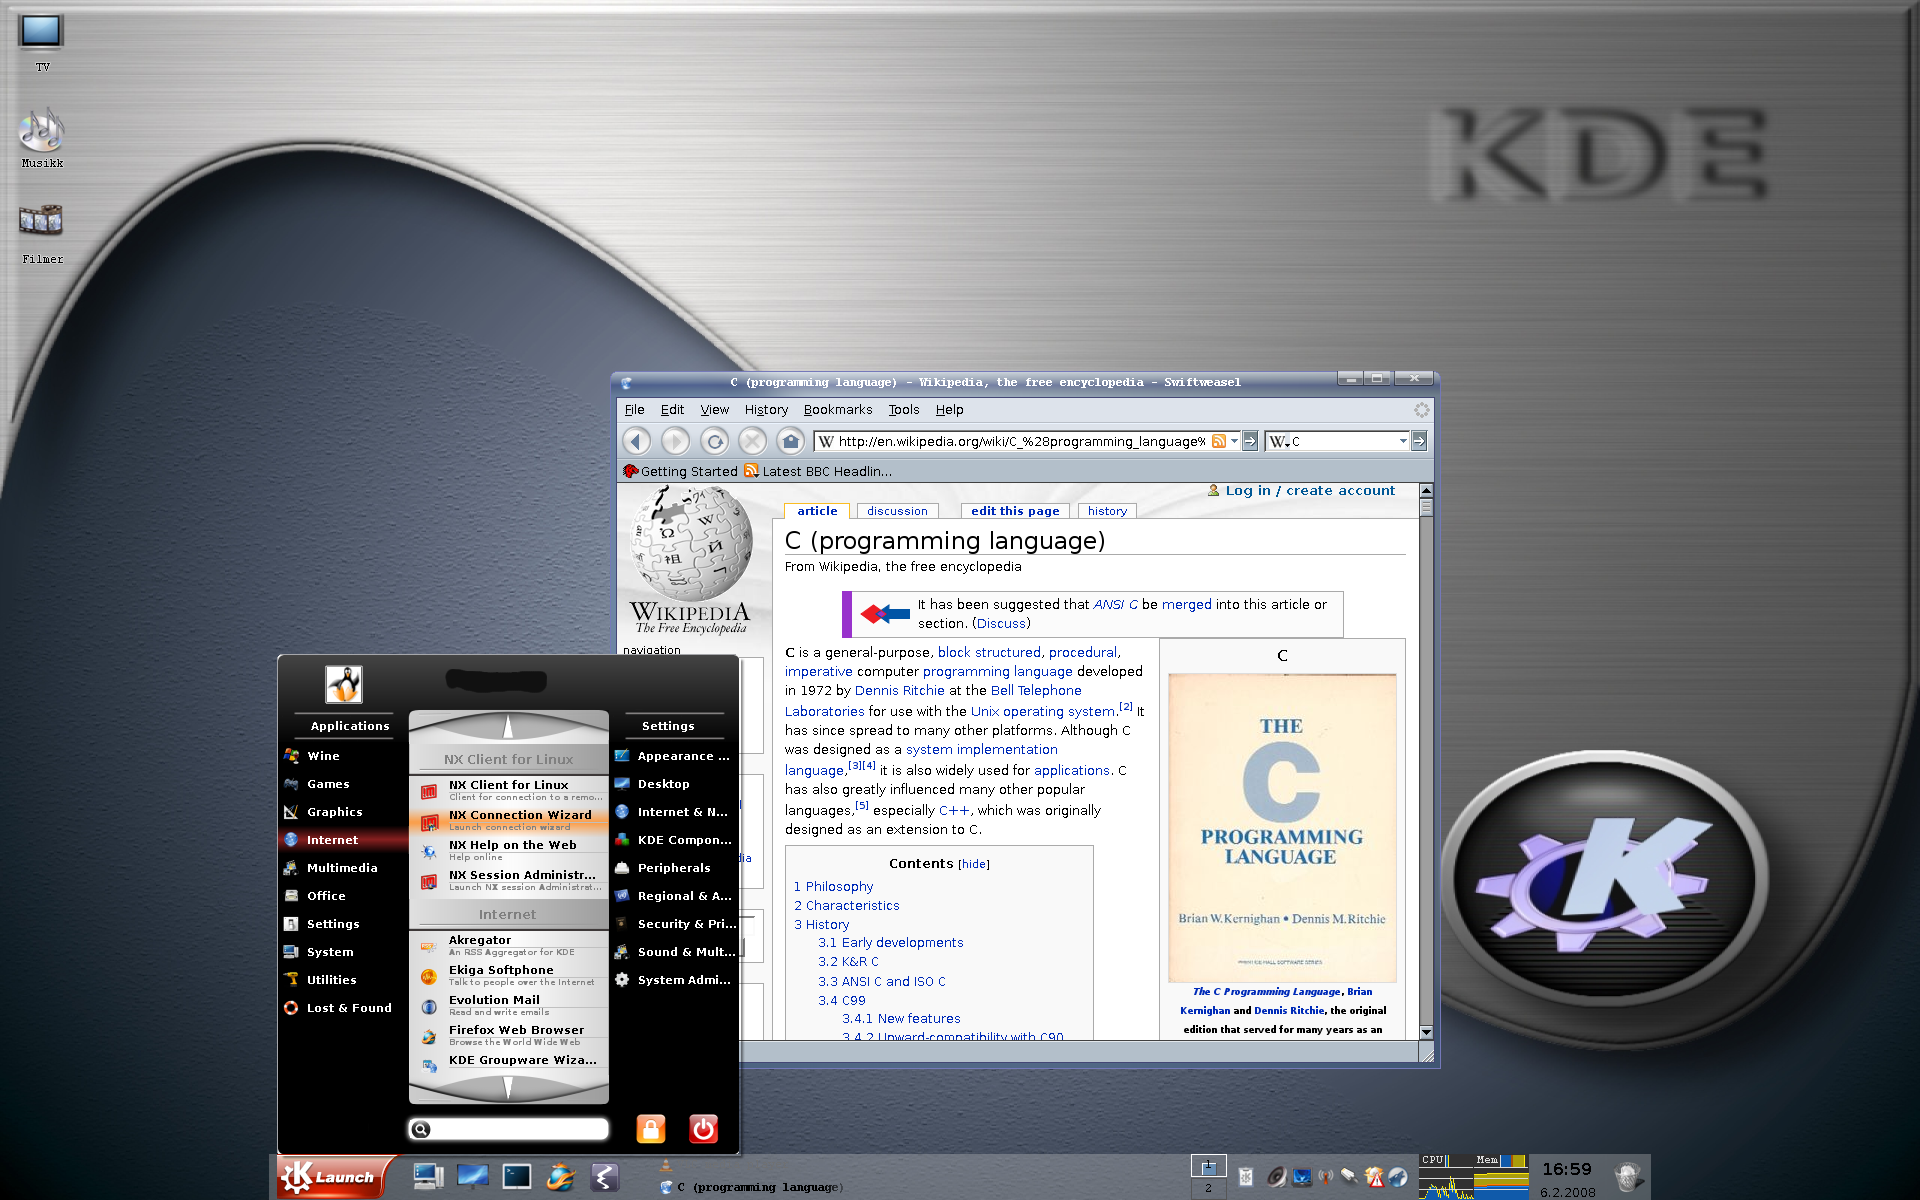Screen dimensions: 1920x1200
Task: Click the edit this page tab
Action: coord(1015,511)
